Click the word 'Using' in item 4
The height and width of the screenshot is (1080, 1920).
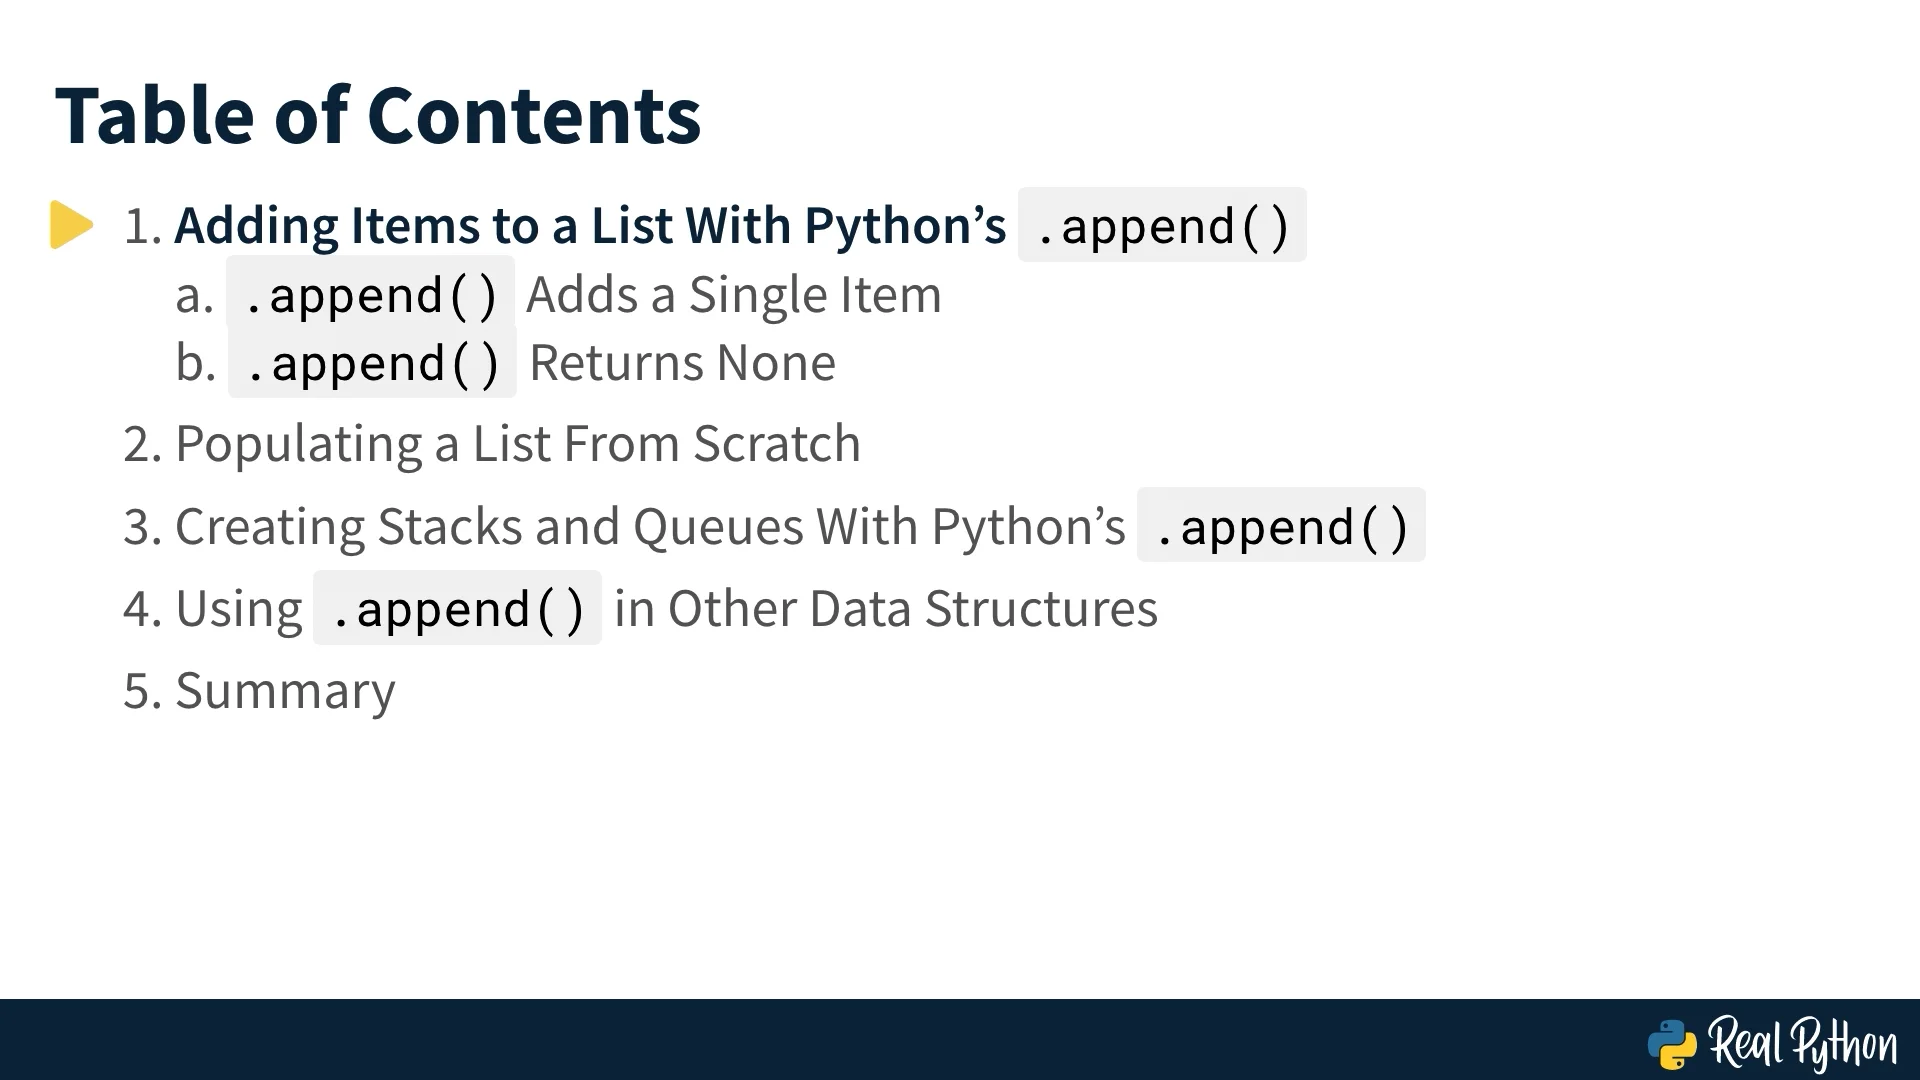pos(238,609)
